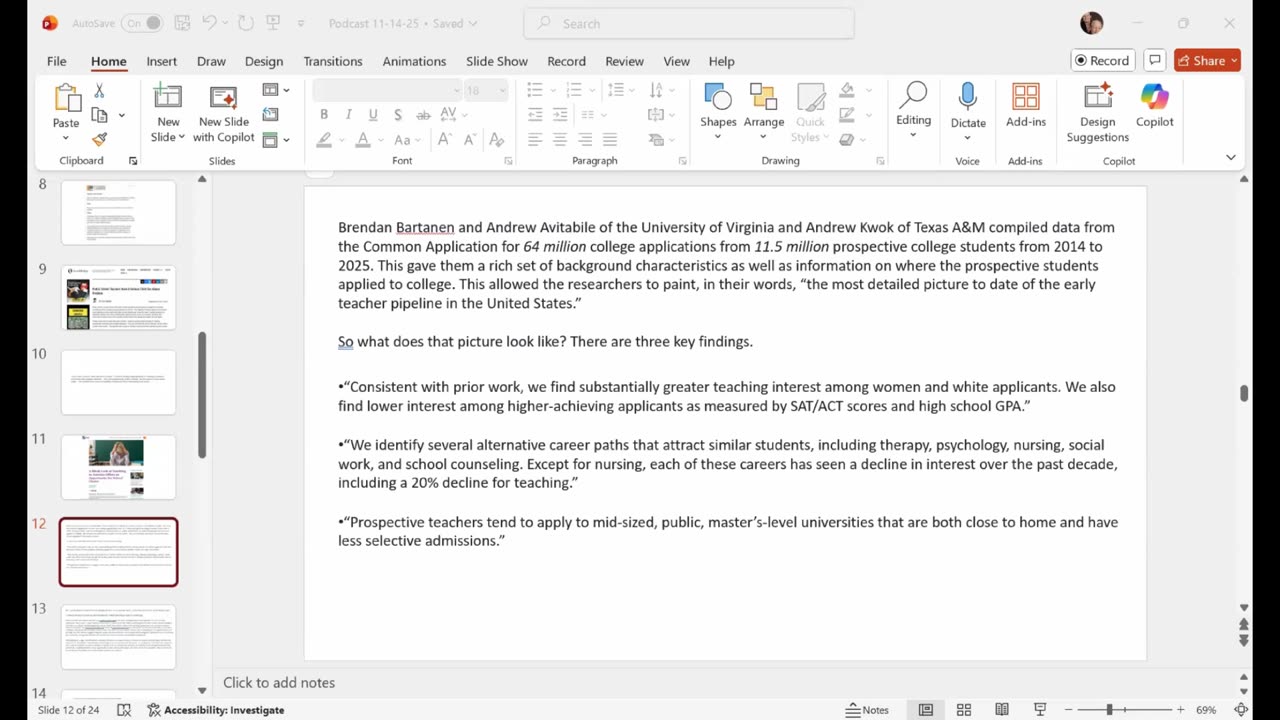Image resolution: width=1280 pixels, height=720 pixels.
Task: Click the spell check status icon
Action: click(124, 710)
